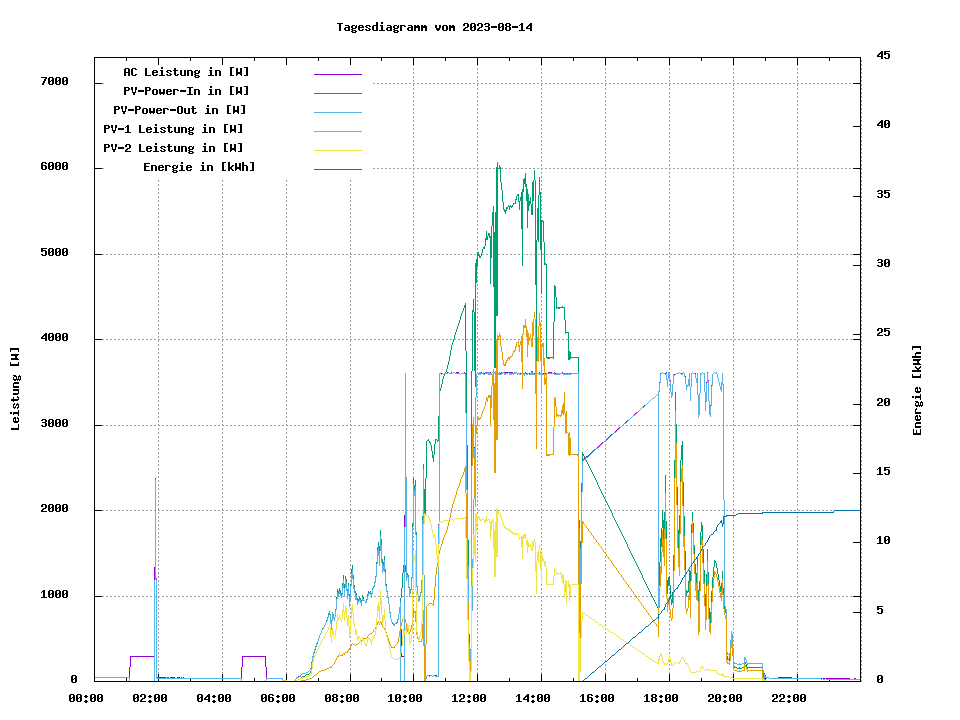Click the 'Energie in [kWh]' legend entry
The height and width of the screenshot is (720, 960).
pos(199,167)
